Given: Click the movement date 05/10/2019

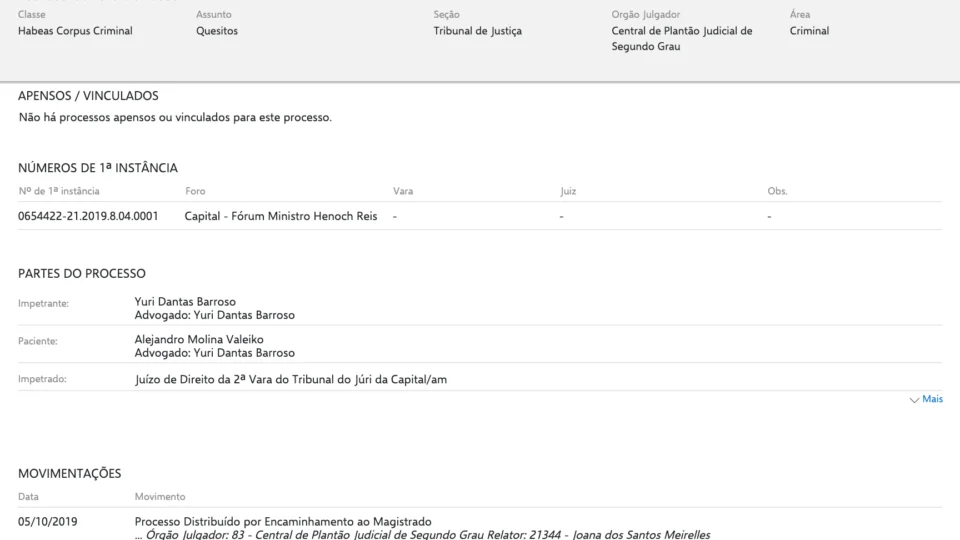Looking at the screenshot, I should (47, 521).
